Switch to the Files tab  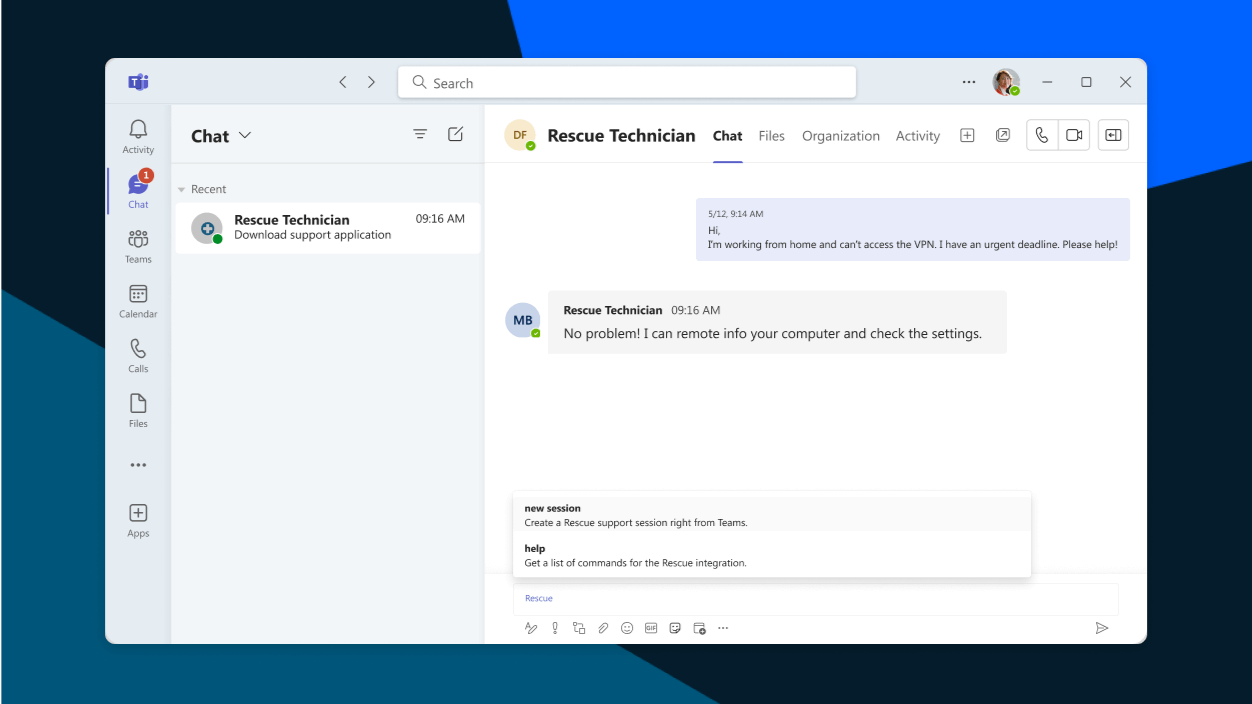coord(771,135)
